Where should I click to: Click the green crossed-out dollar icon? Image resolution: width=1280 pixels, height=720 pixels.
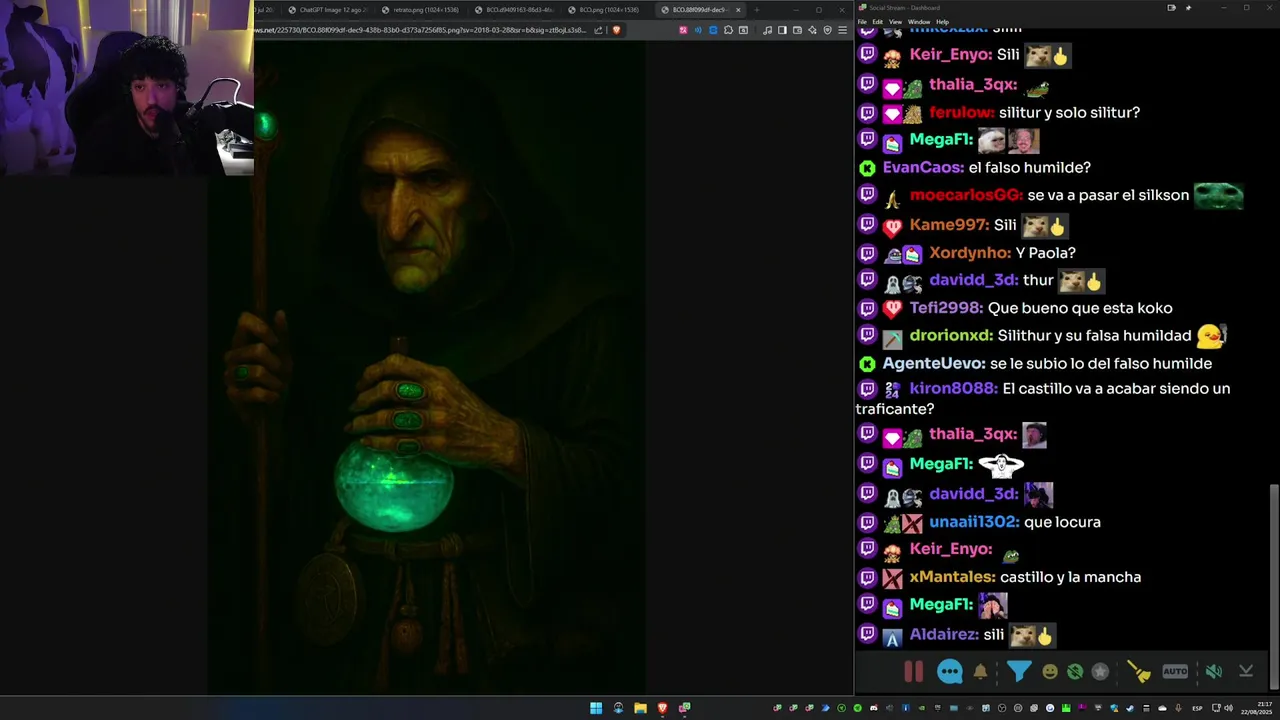(x=1075, y=672)
